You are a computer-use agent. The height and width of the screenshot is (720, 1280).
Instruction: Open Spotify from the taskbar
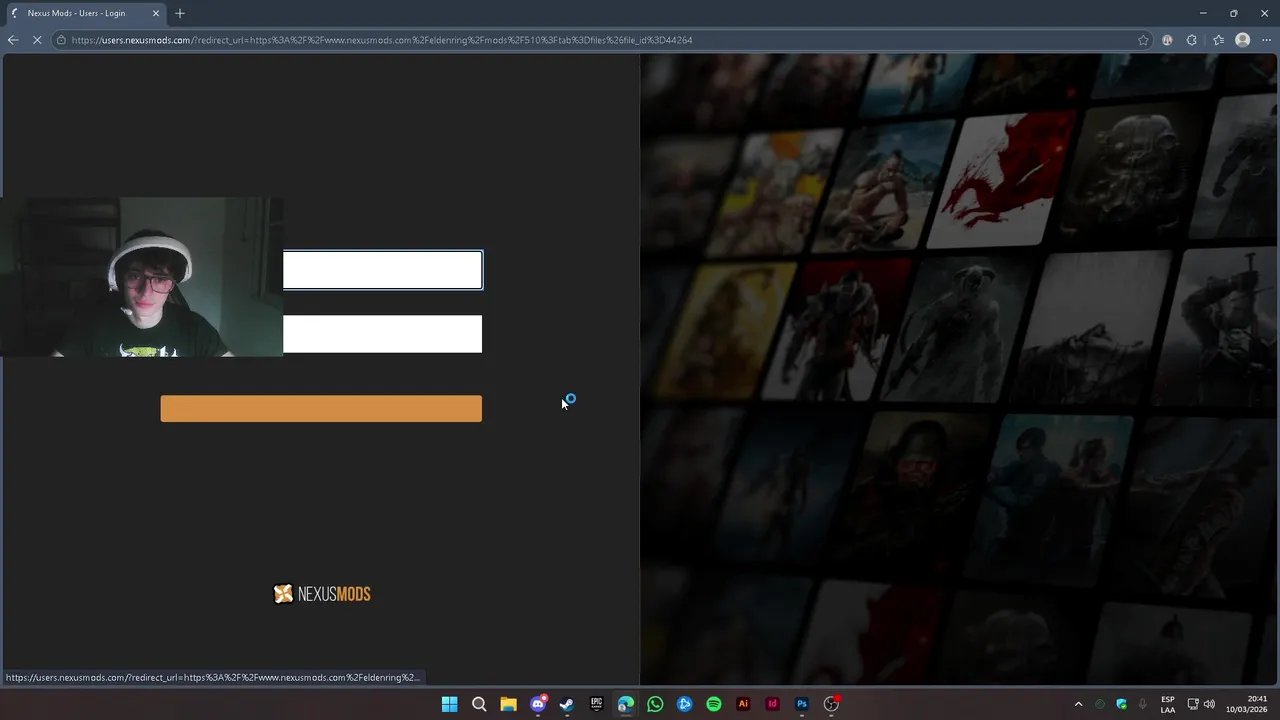pyautogui.click(x=714, y=704)
